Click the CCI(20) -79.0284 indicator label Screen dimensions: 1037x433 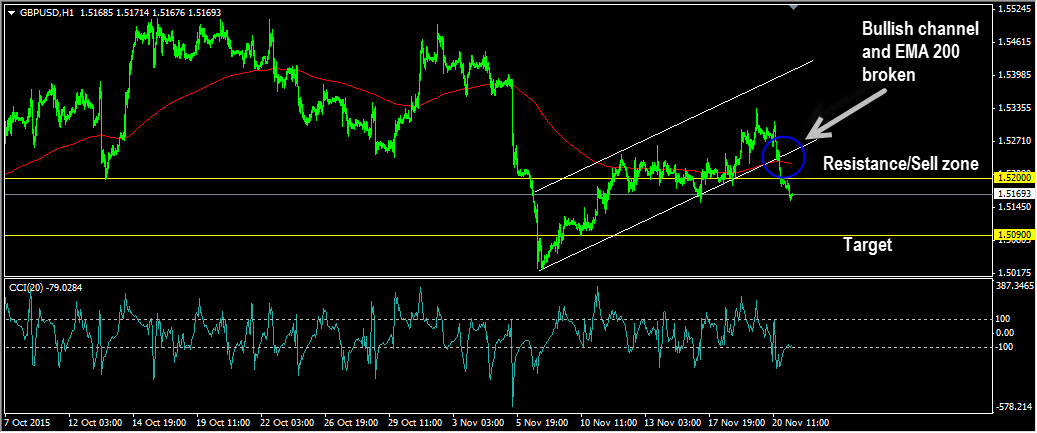pos(45,287)
